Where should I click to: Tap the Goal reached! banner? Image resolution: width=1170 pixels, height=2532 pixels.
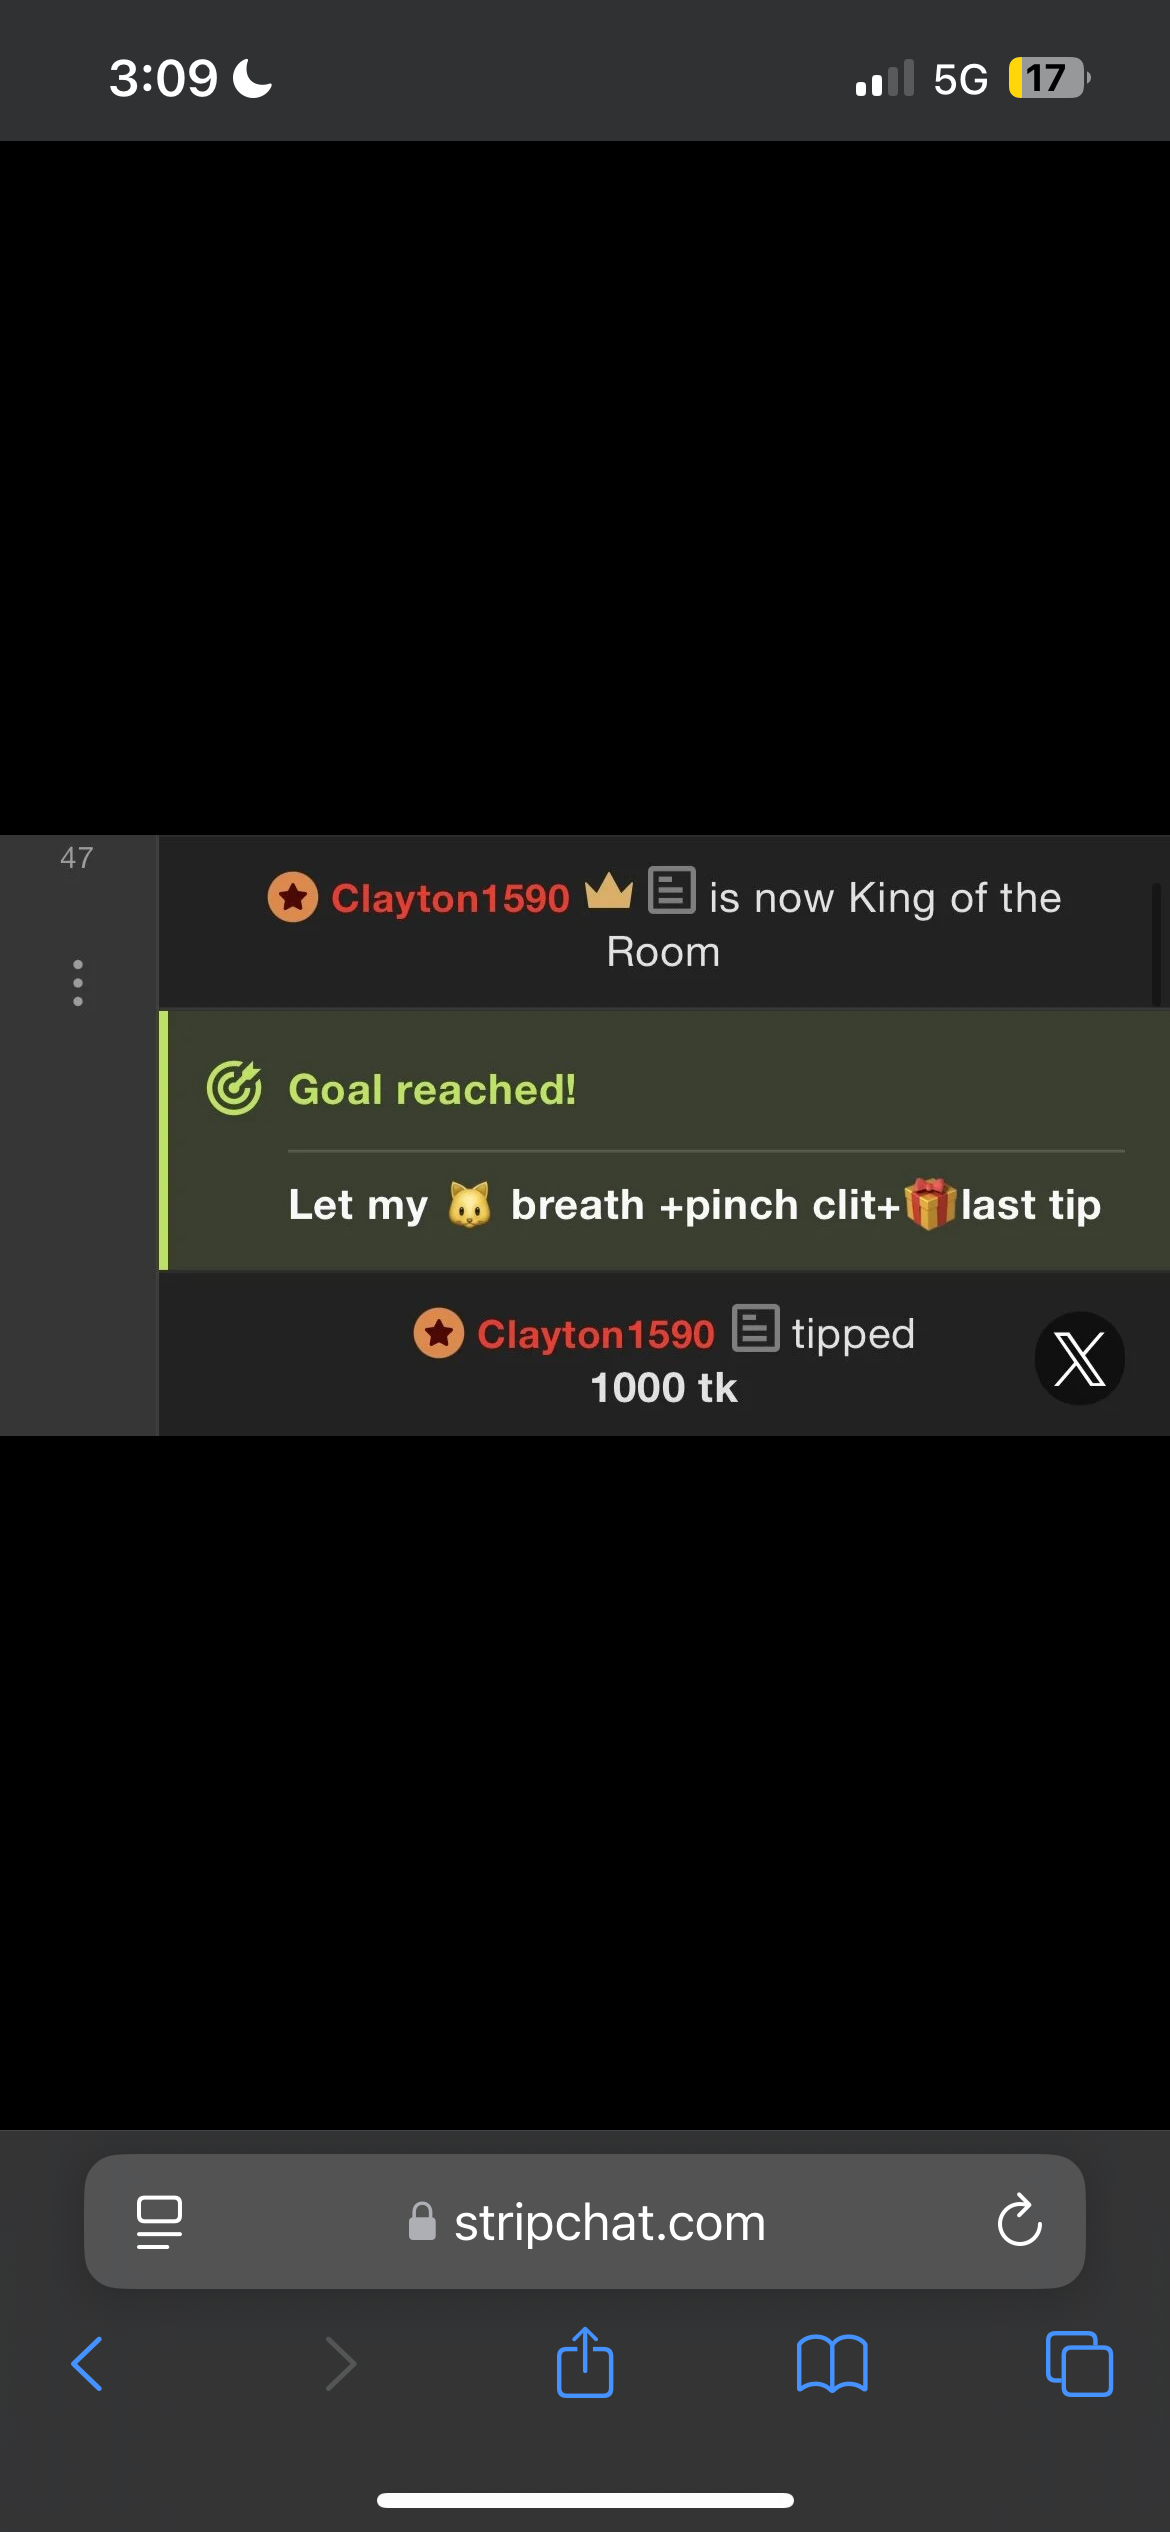[664, 1140]
